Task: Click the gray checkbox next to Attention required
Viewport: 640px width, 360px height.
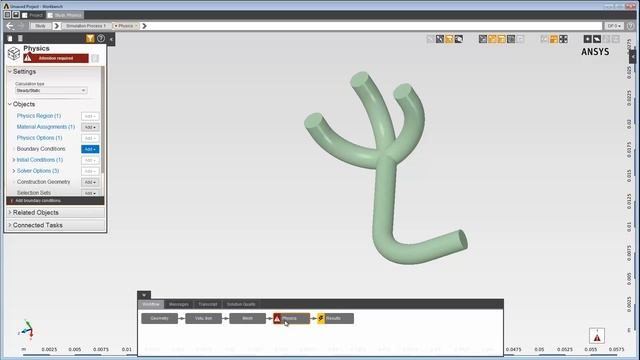Action: tap(95, 58)
